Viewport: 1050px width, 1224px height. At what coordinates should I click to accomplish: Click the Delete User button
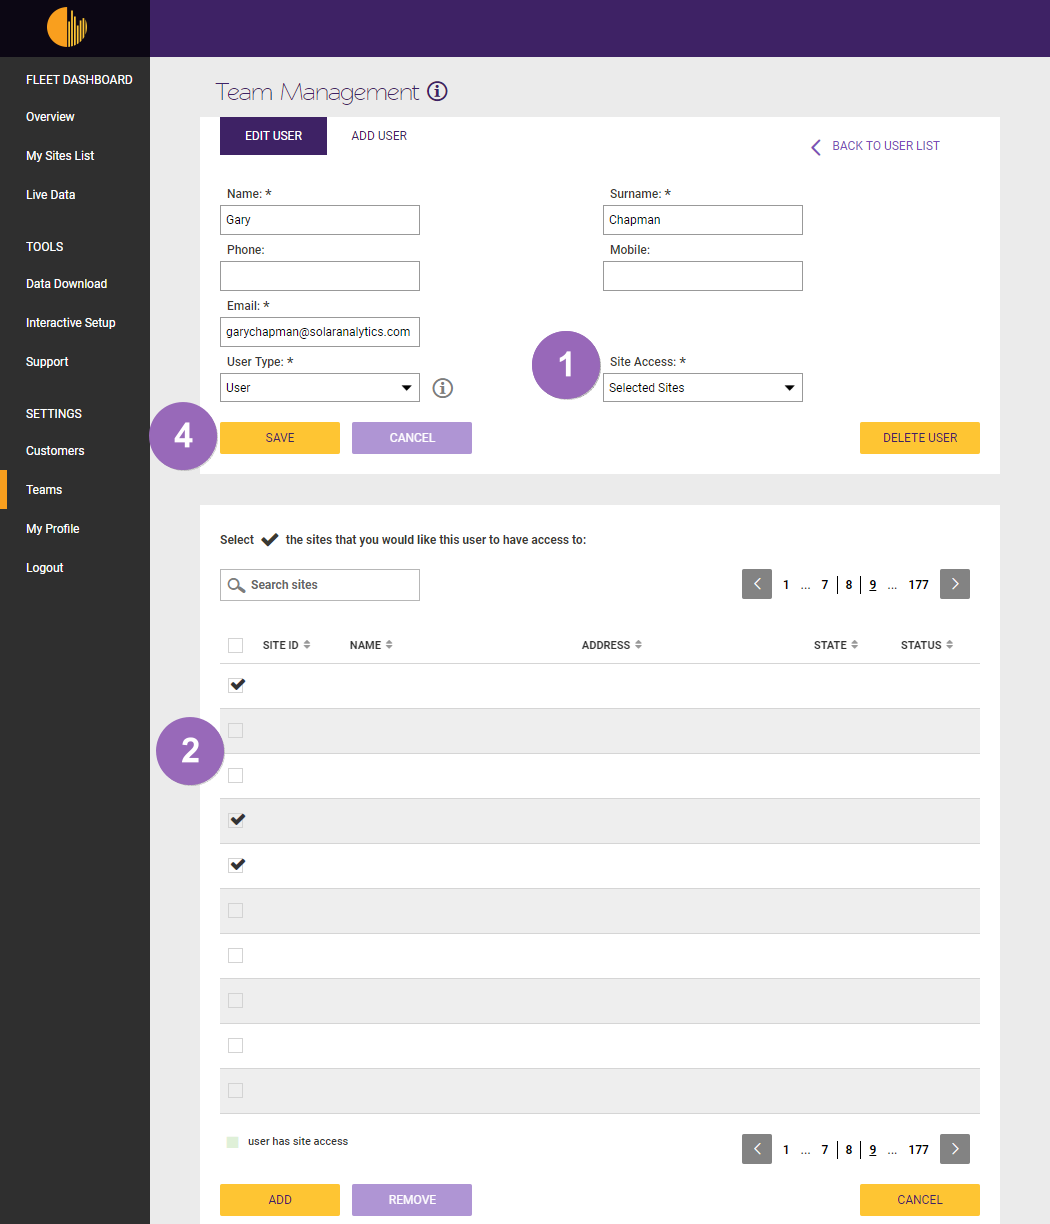click(920, 438)
